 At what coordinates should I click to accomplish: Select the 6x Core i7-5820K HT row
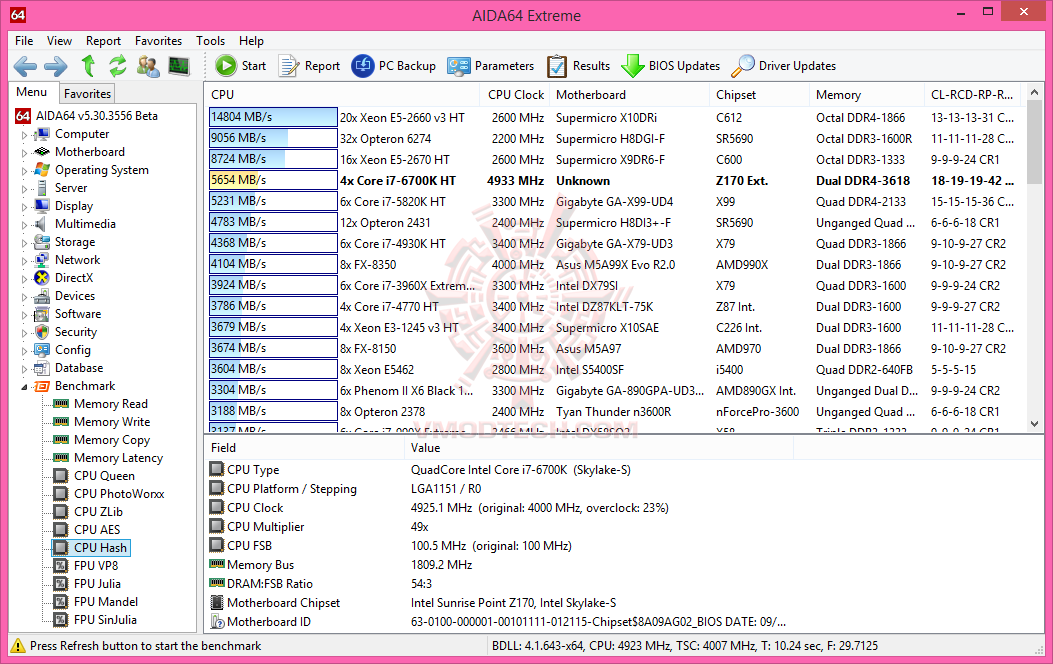coord(614,201)
